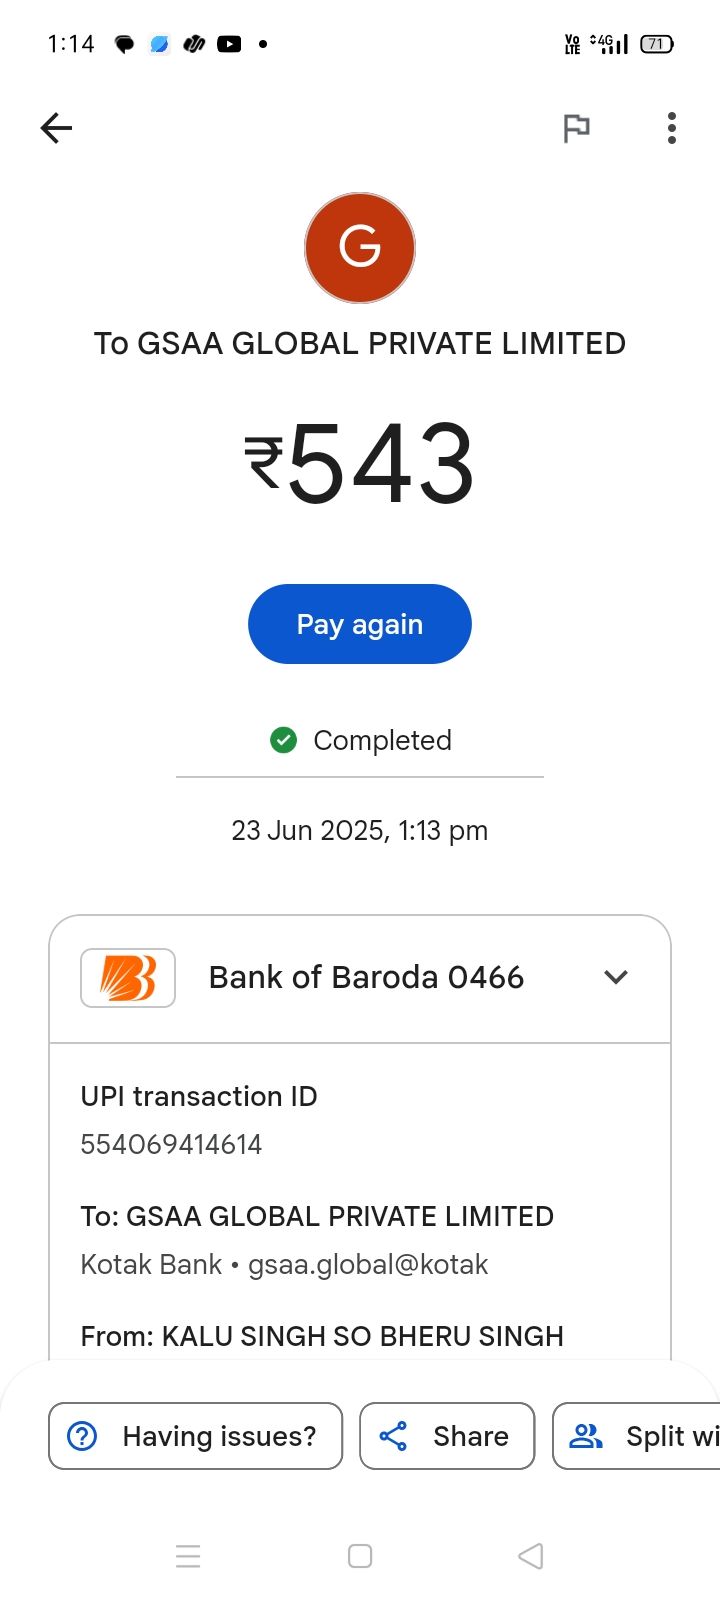Share the payment receipt
This screenshot has width=720, height=1600.
(447, 1436)
